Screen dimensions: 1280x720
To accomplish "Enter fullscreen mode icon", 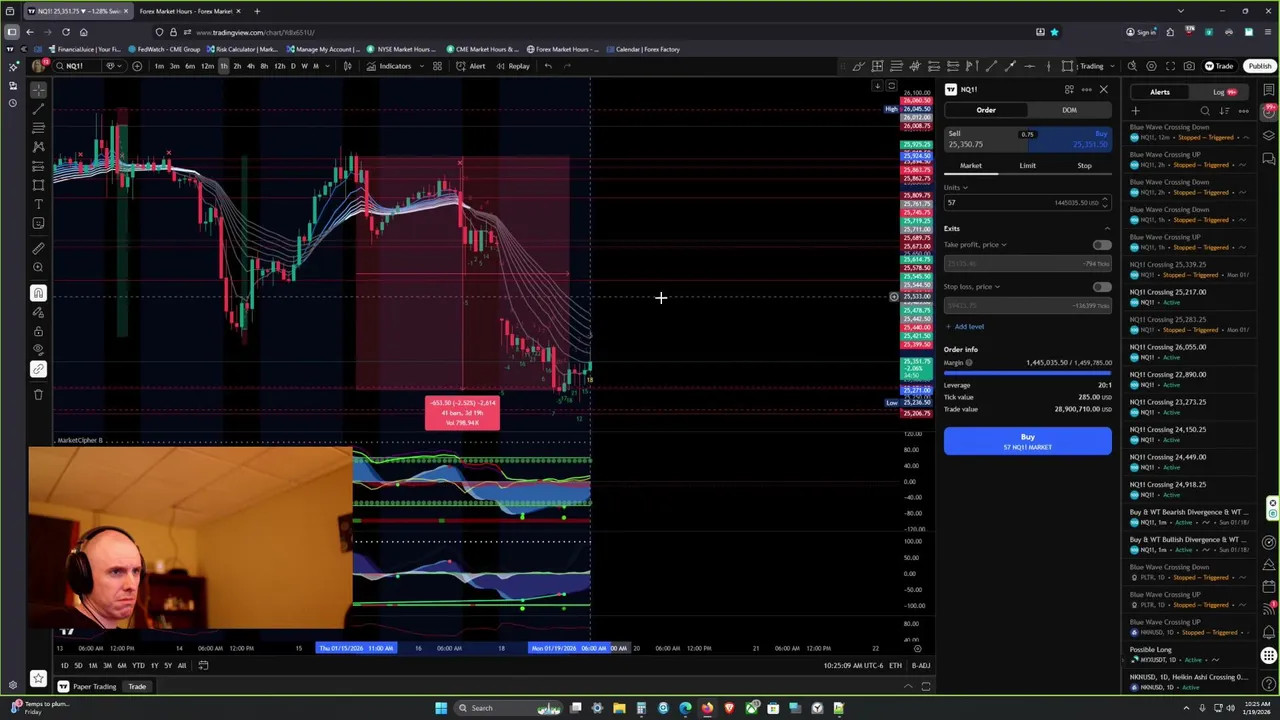I will 1170,66.
